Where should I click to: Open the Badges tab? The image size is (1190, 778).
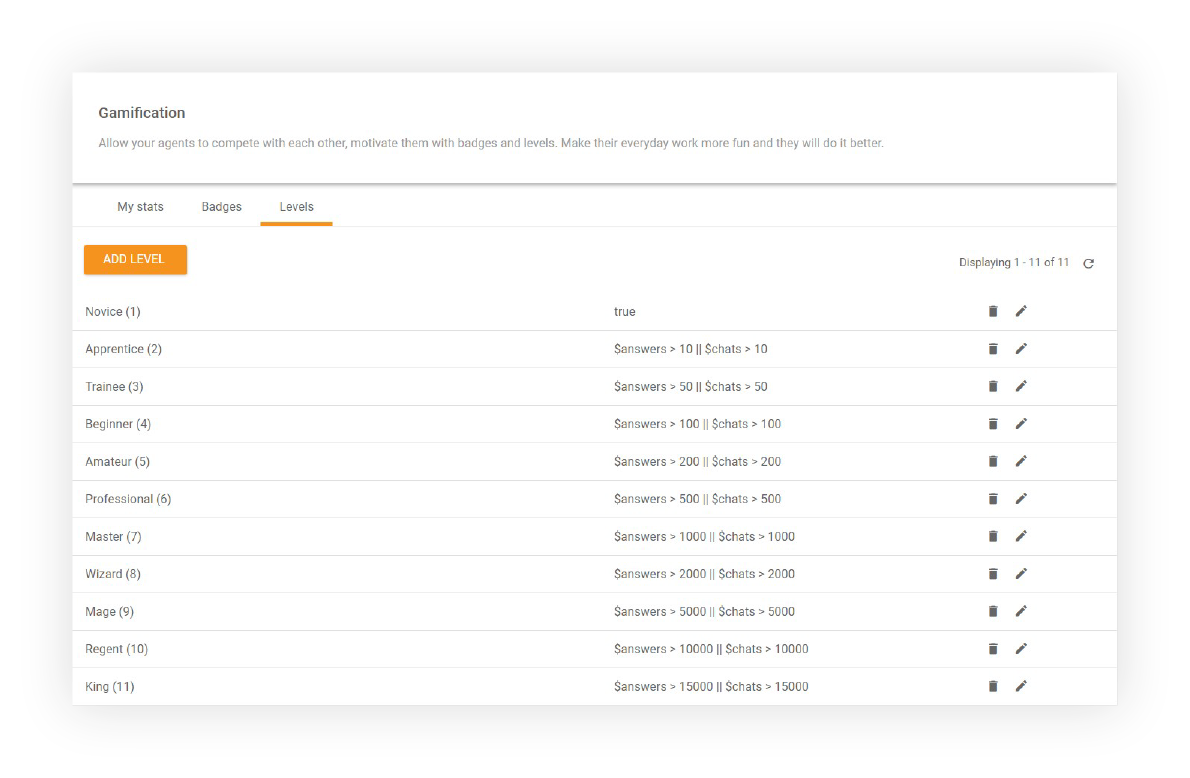[x=221, y=206]
